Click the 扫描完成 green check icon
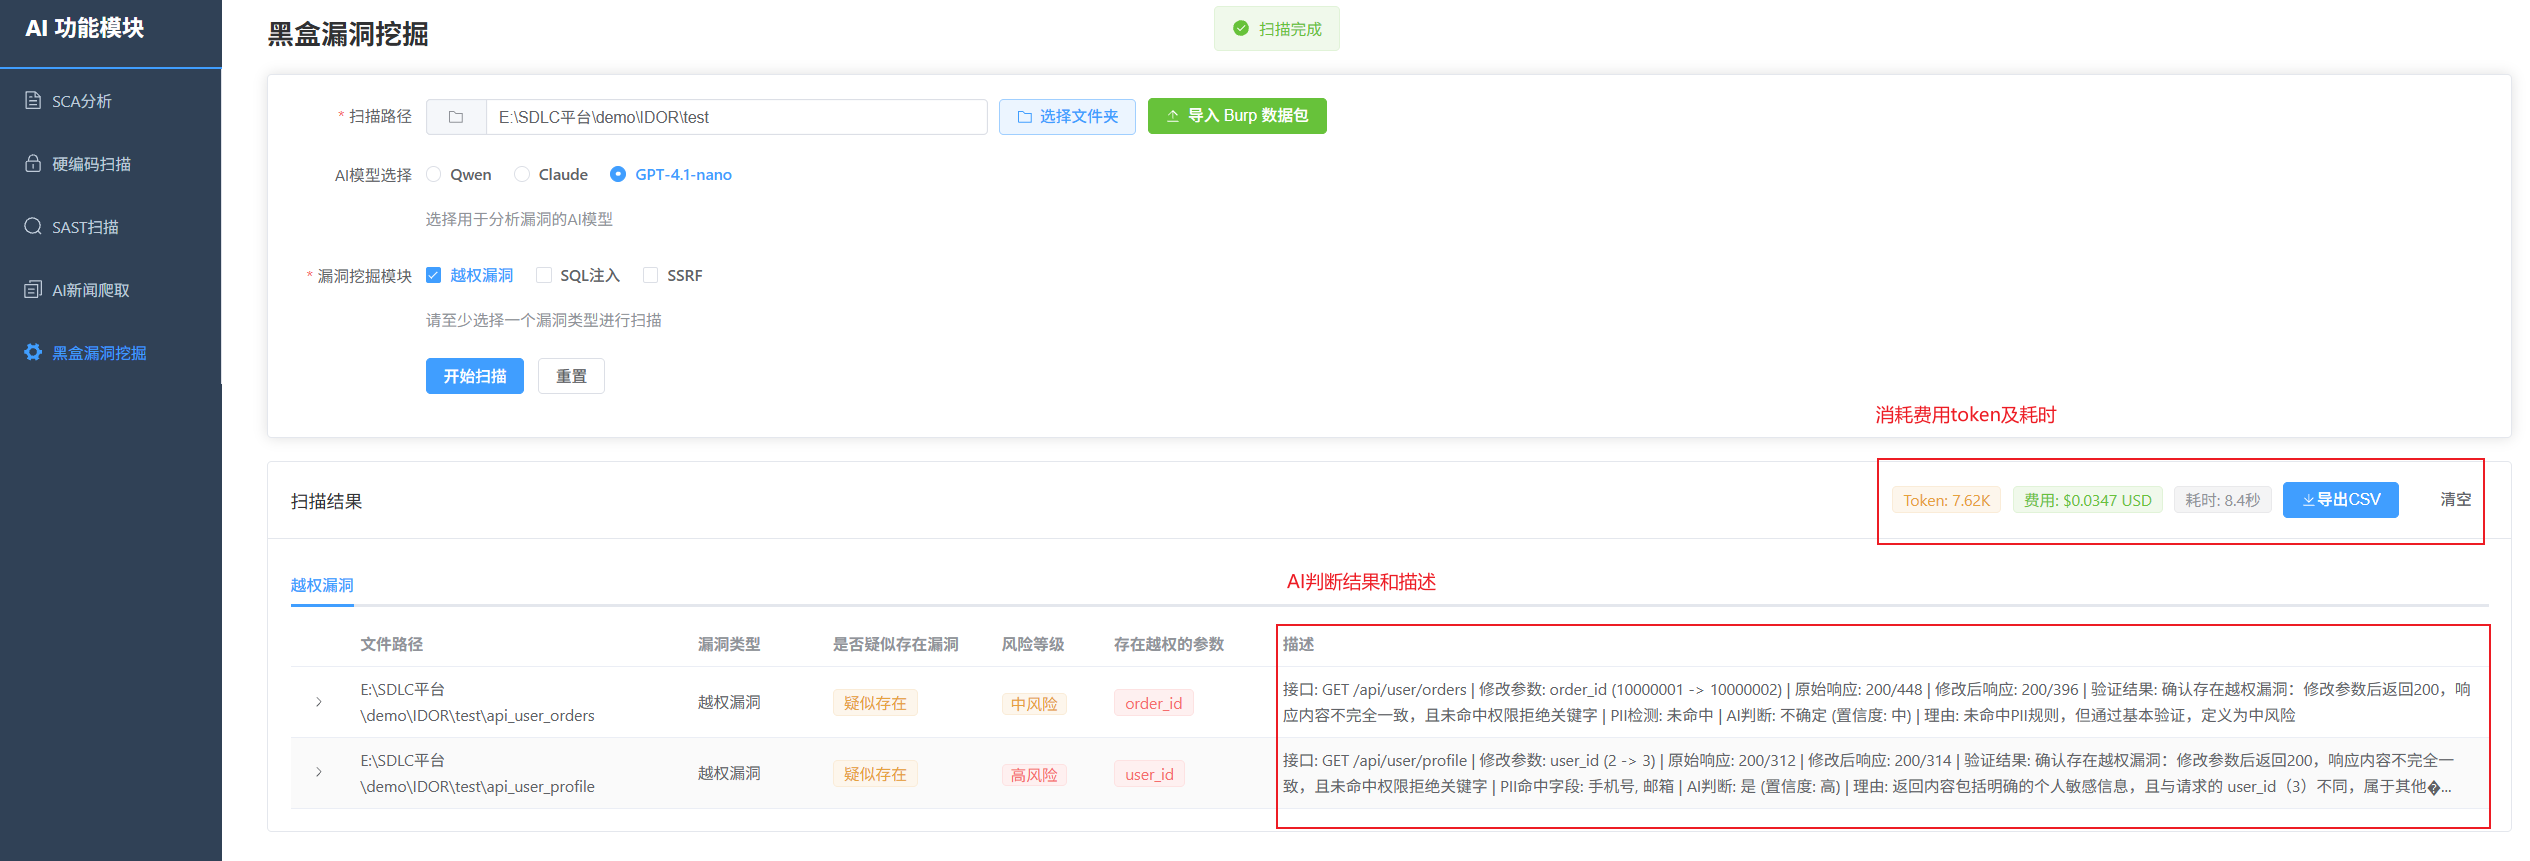This screenshot has width=2530, height=861. [1240, 29]
